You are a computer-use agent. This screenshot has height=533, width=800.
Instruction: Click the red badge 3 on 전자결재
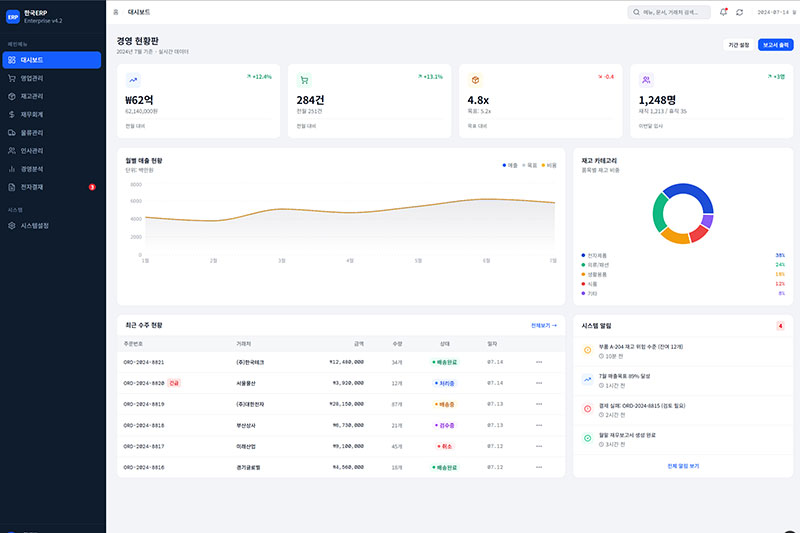(x=92, y=187)
